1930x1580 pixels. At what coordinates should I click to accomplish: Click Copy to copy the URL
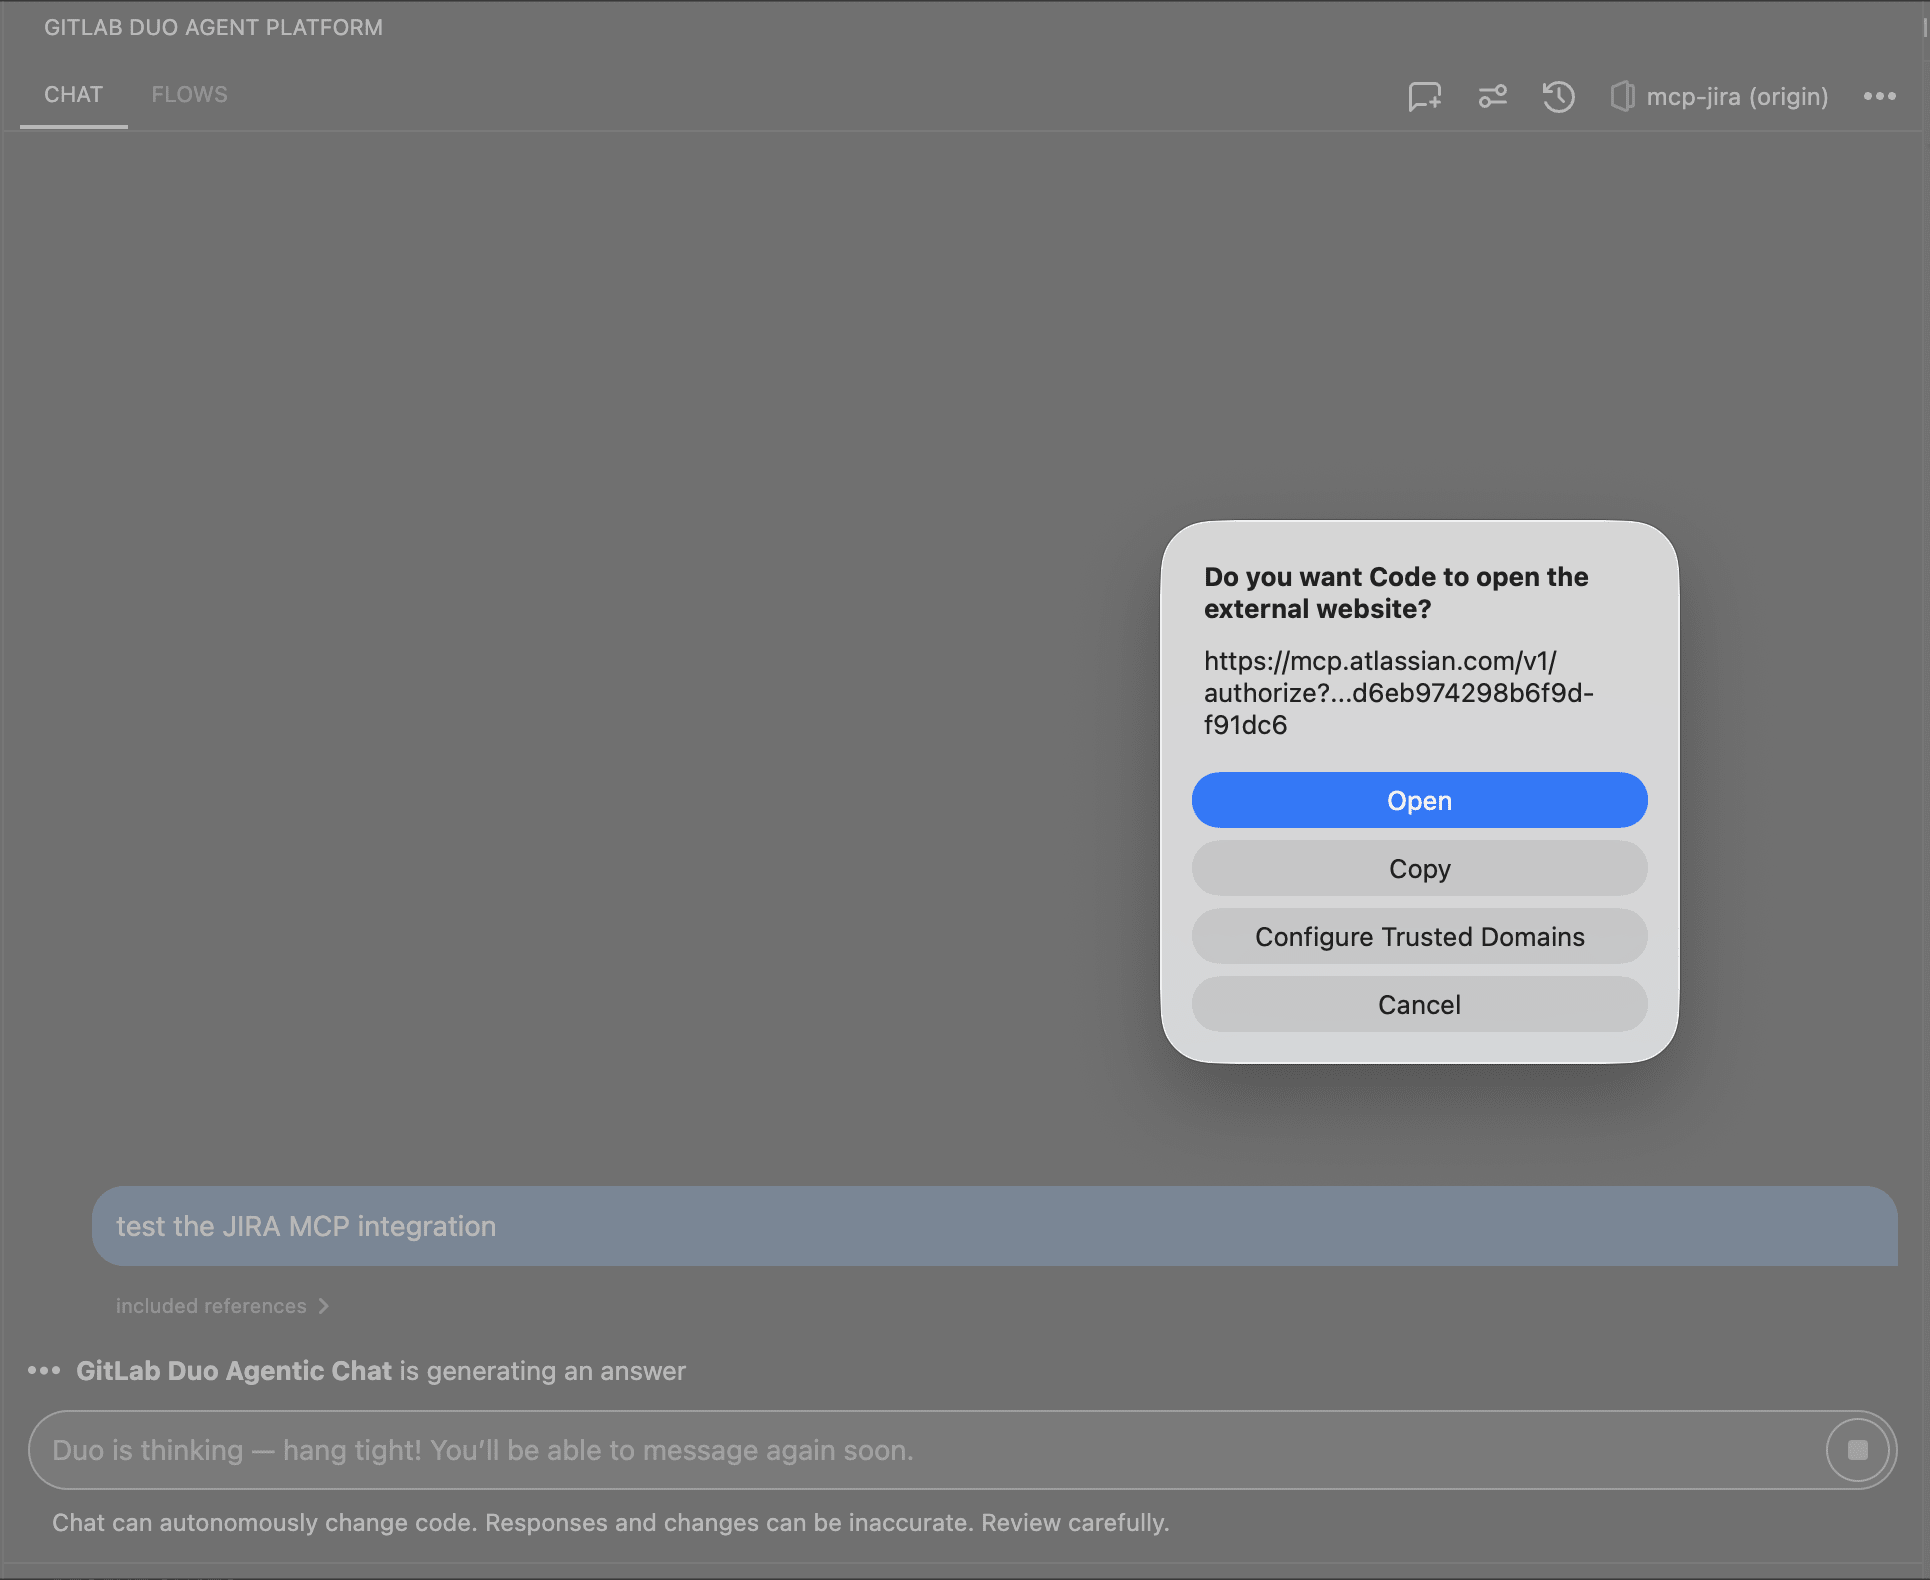pyautogui.click(x=1419, y=868)
